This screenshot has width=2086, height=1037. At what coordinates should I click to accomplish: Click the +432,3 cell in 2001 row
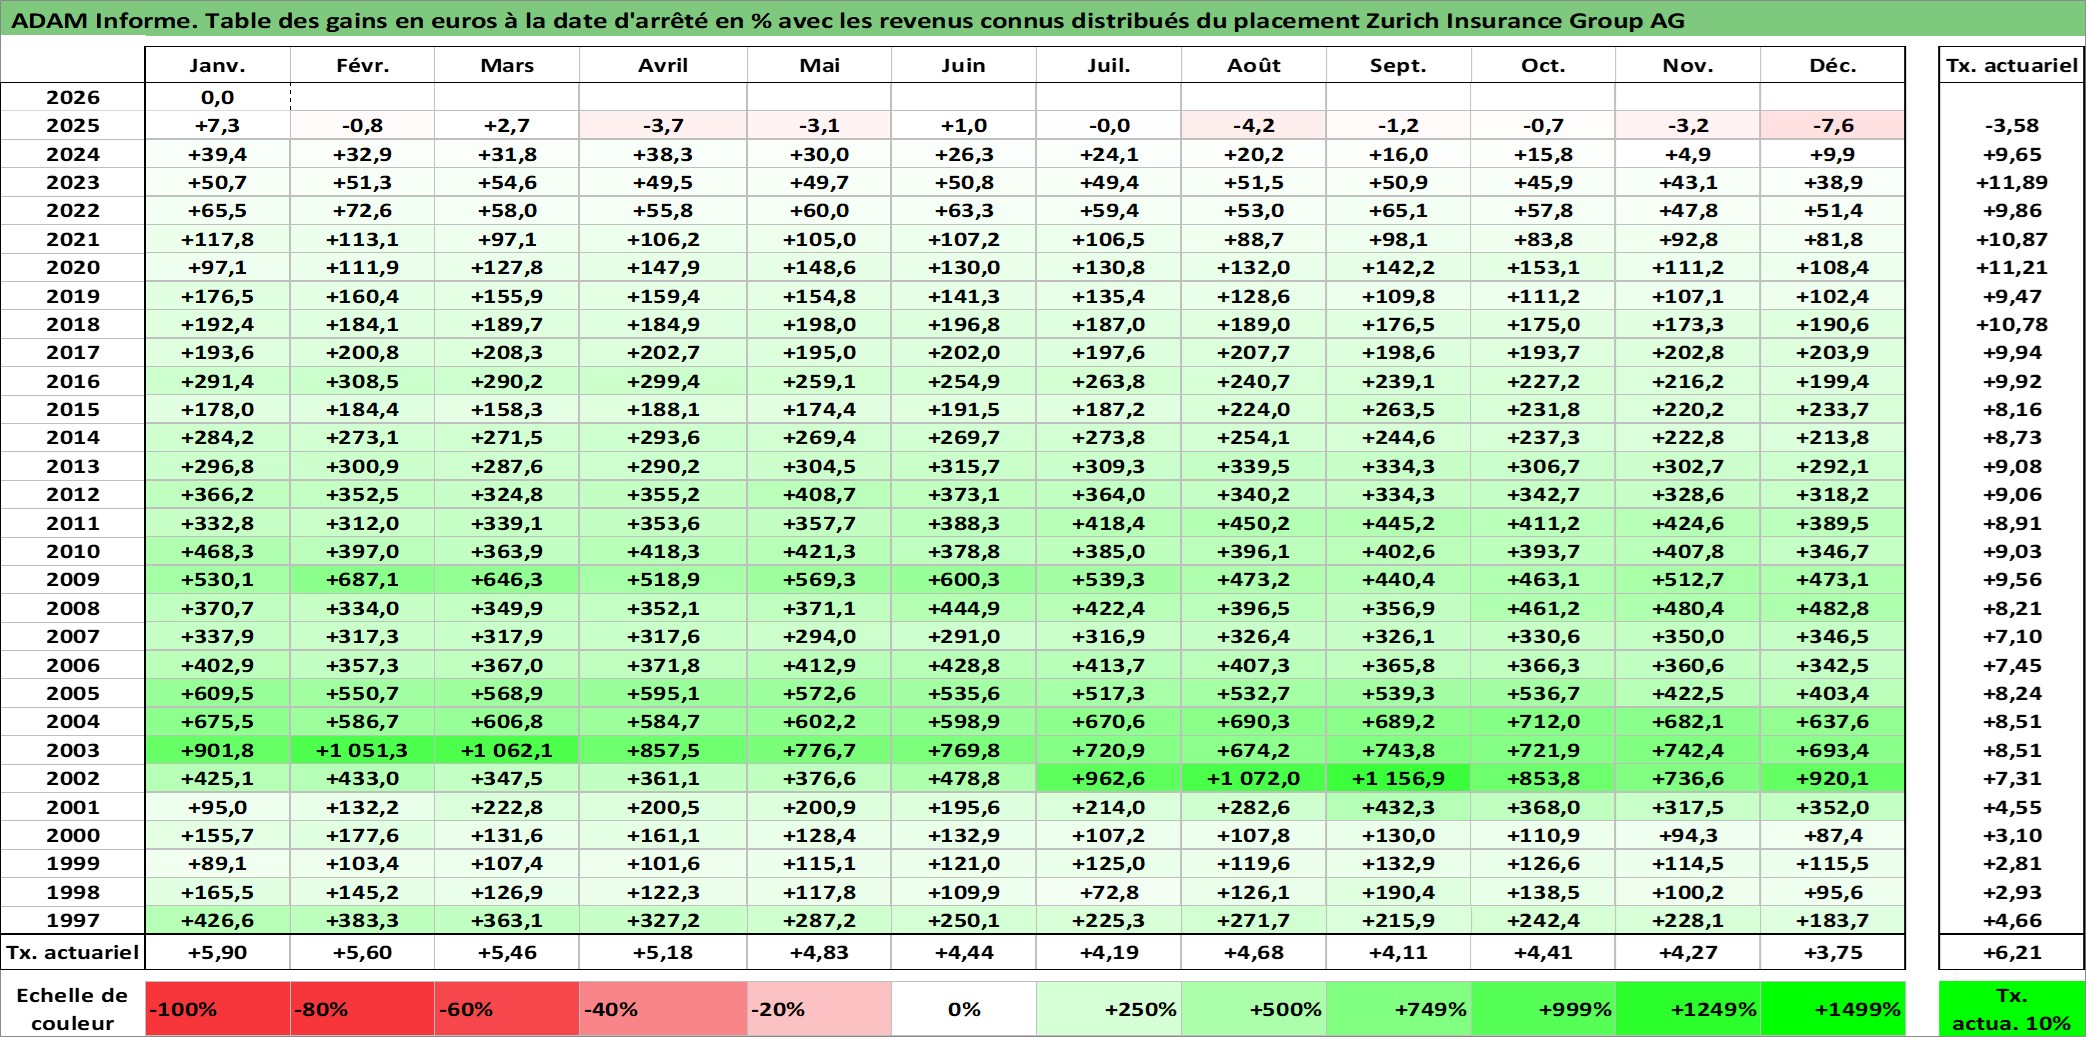click(1398, 807)
